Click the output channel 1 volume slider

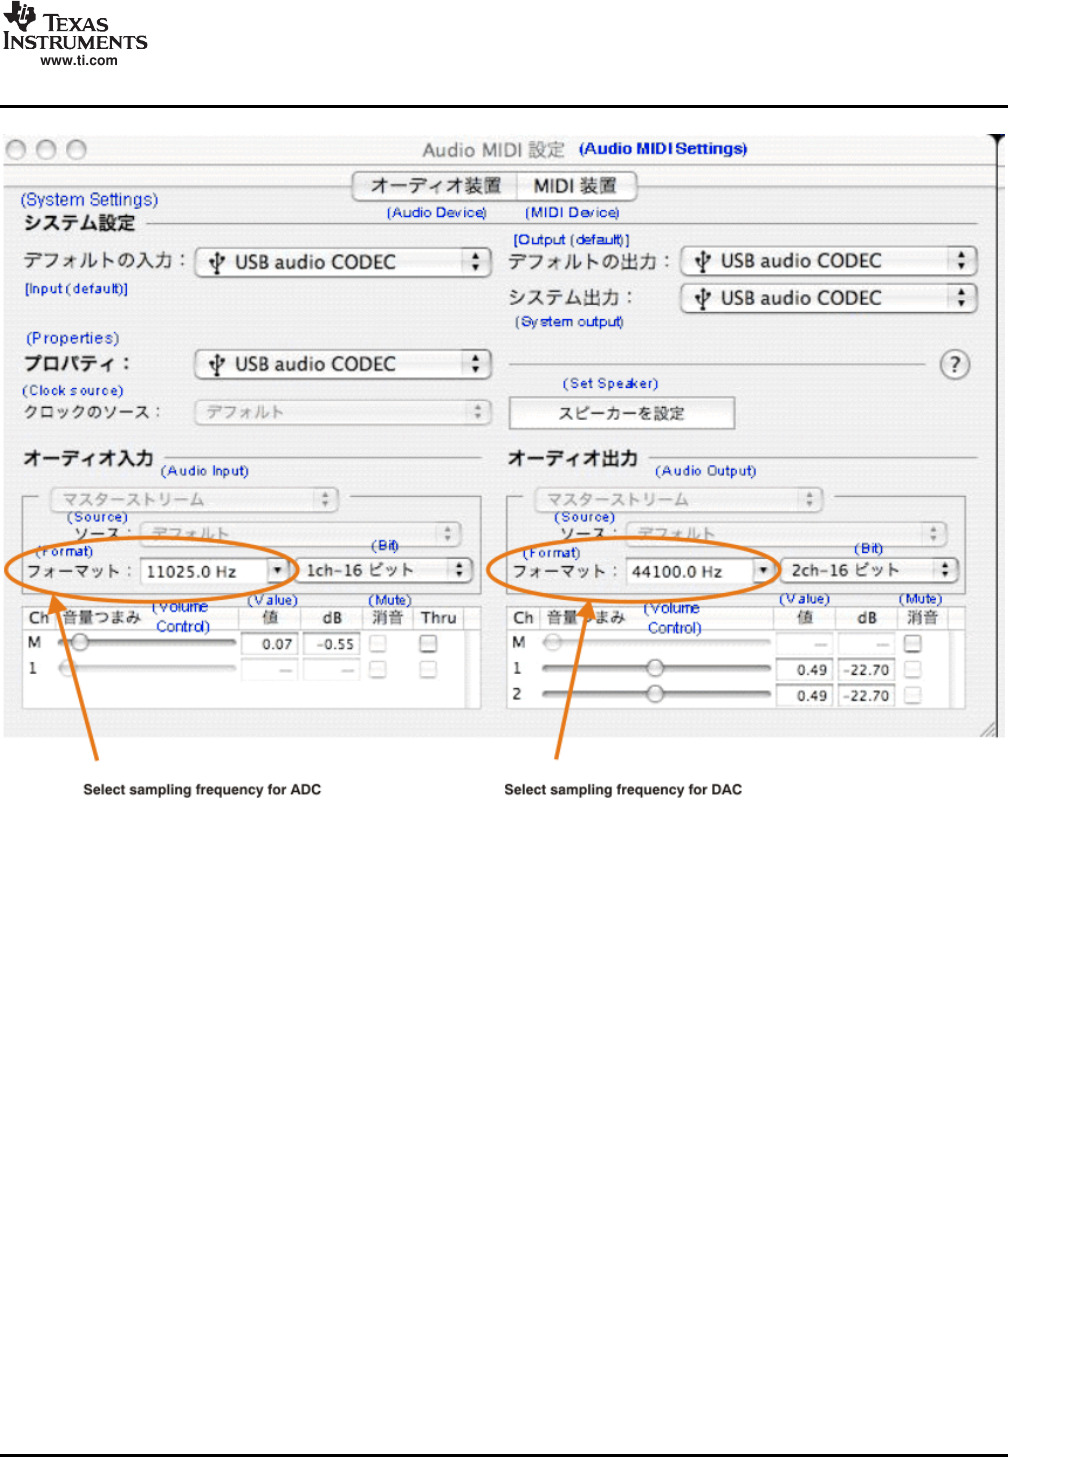[655, 668]
